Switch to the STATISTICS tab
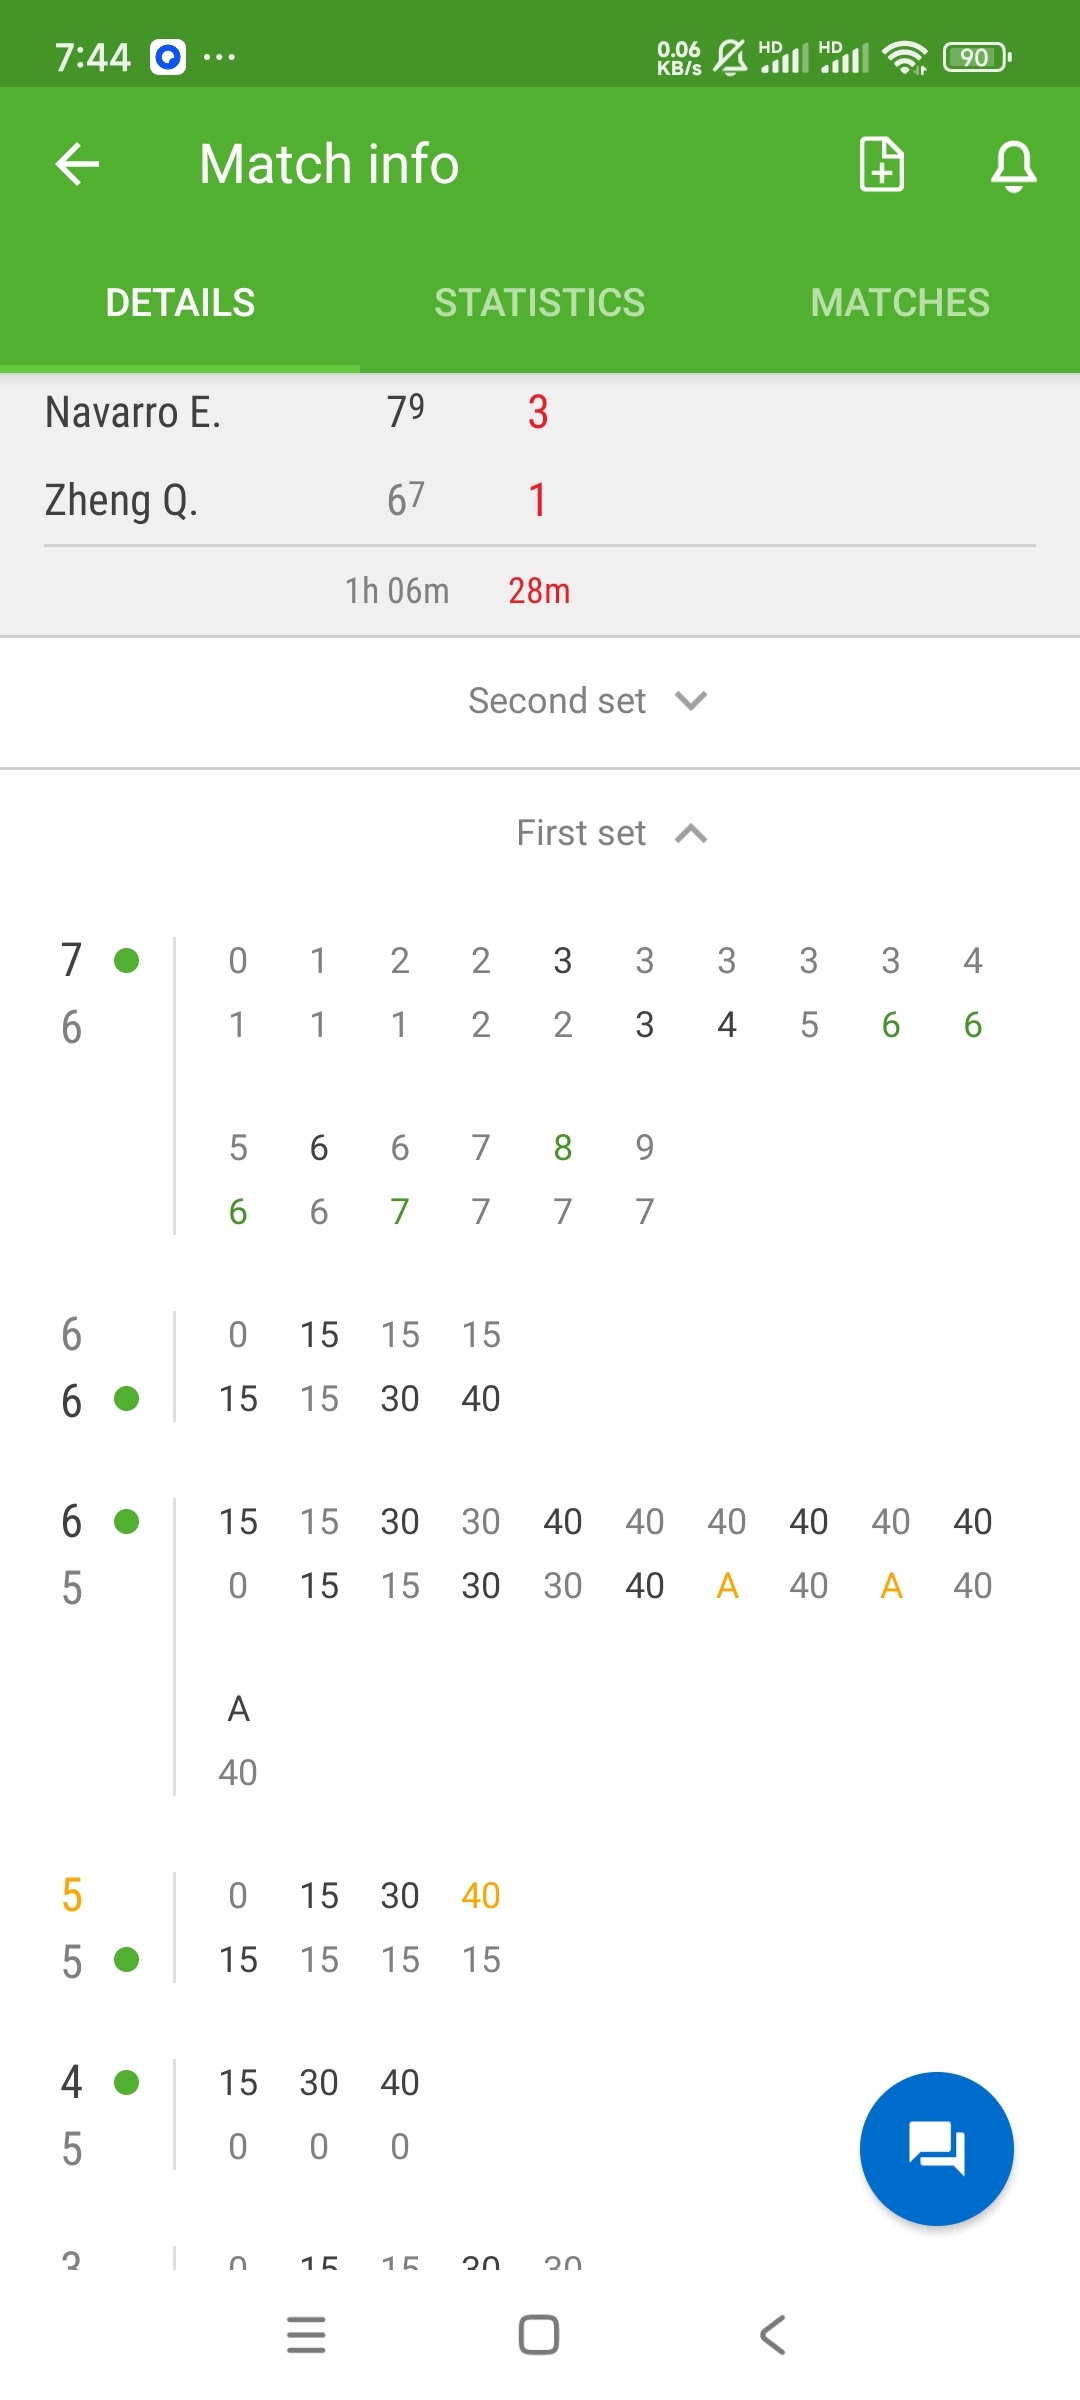1080x2400 pixels. pos(540,302)
